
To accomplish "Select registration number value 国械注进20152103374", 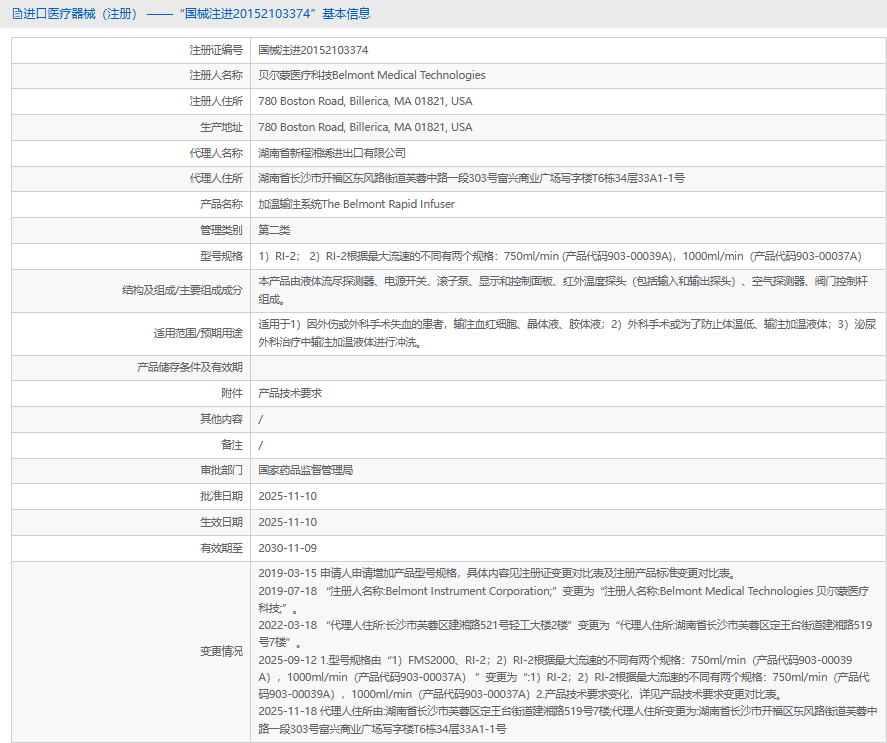I will point(313,50).
